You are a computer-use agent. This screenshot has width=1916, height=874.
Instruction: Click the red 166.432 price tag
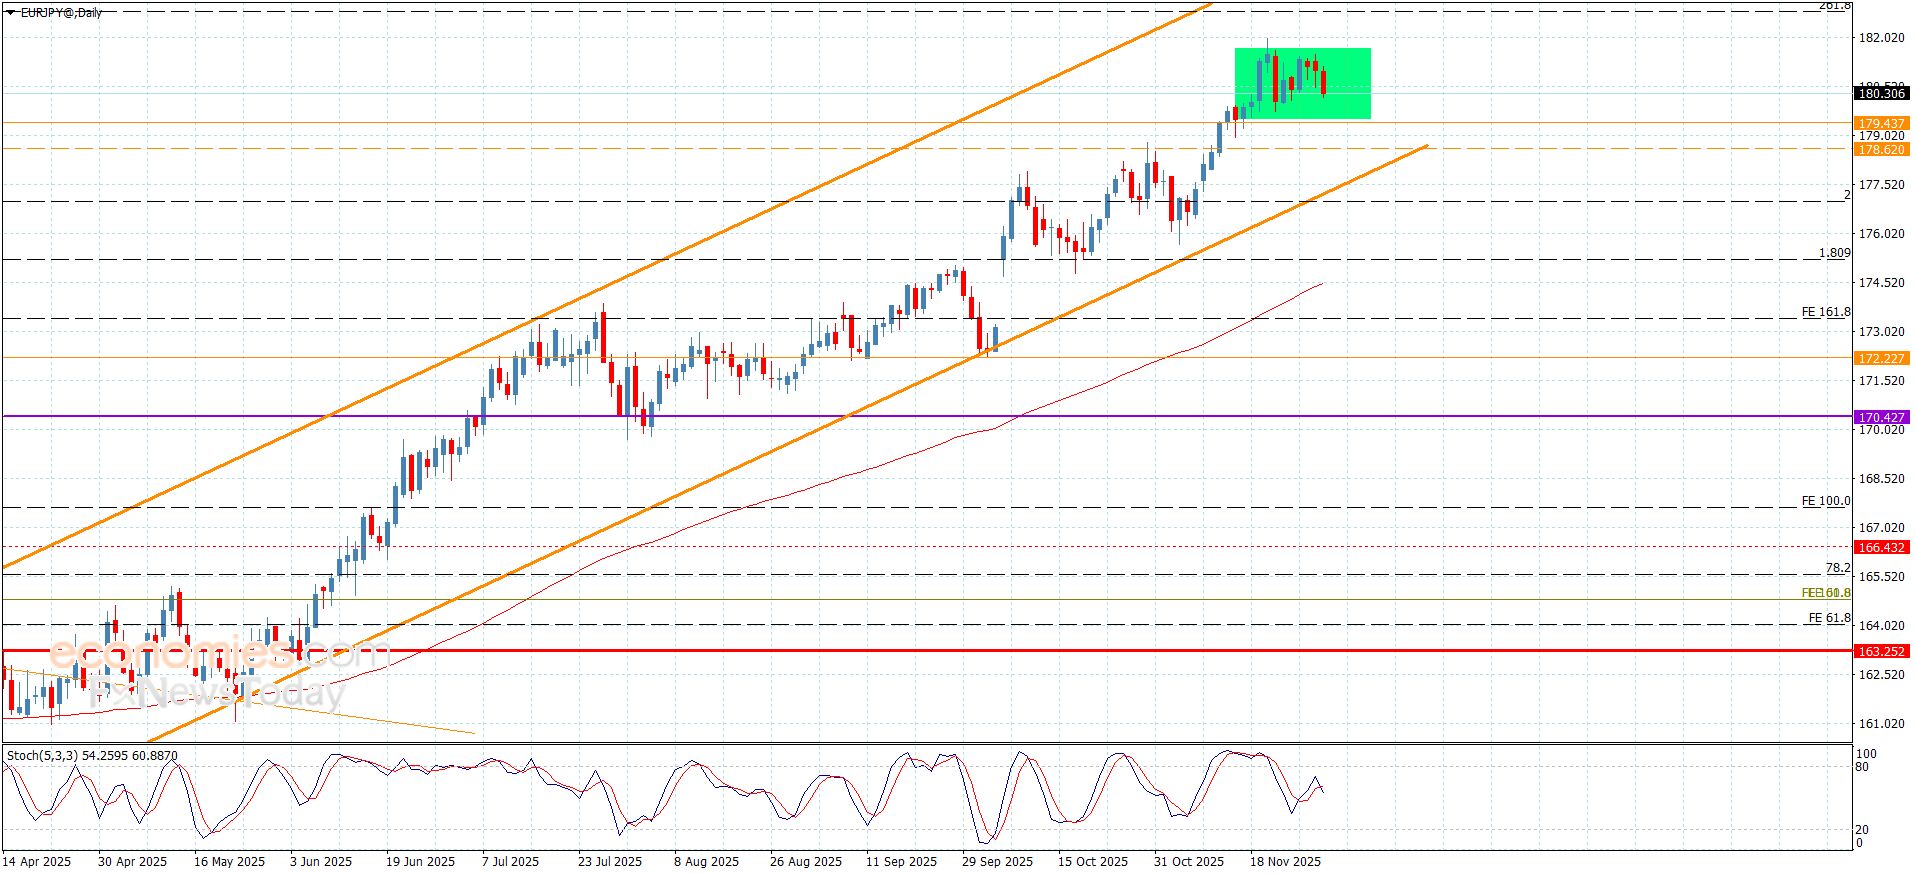[x=1880, y=547]
